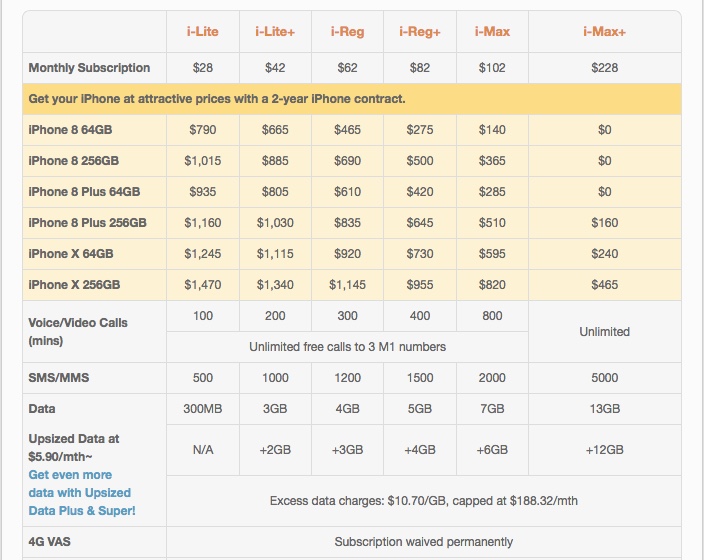Click the $62 monthly subscription price
The width and height of the screenshot is (704, 560).
click(348, 68)
